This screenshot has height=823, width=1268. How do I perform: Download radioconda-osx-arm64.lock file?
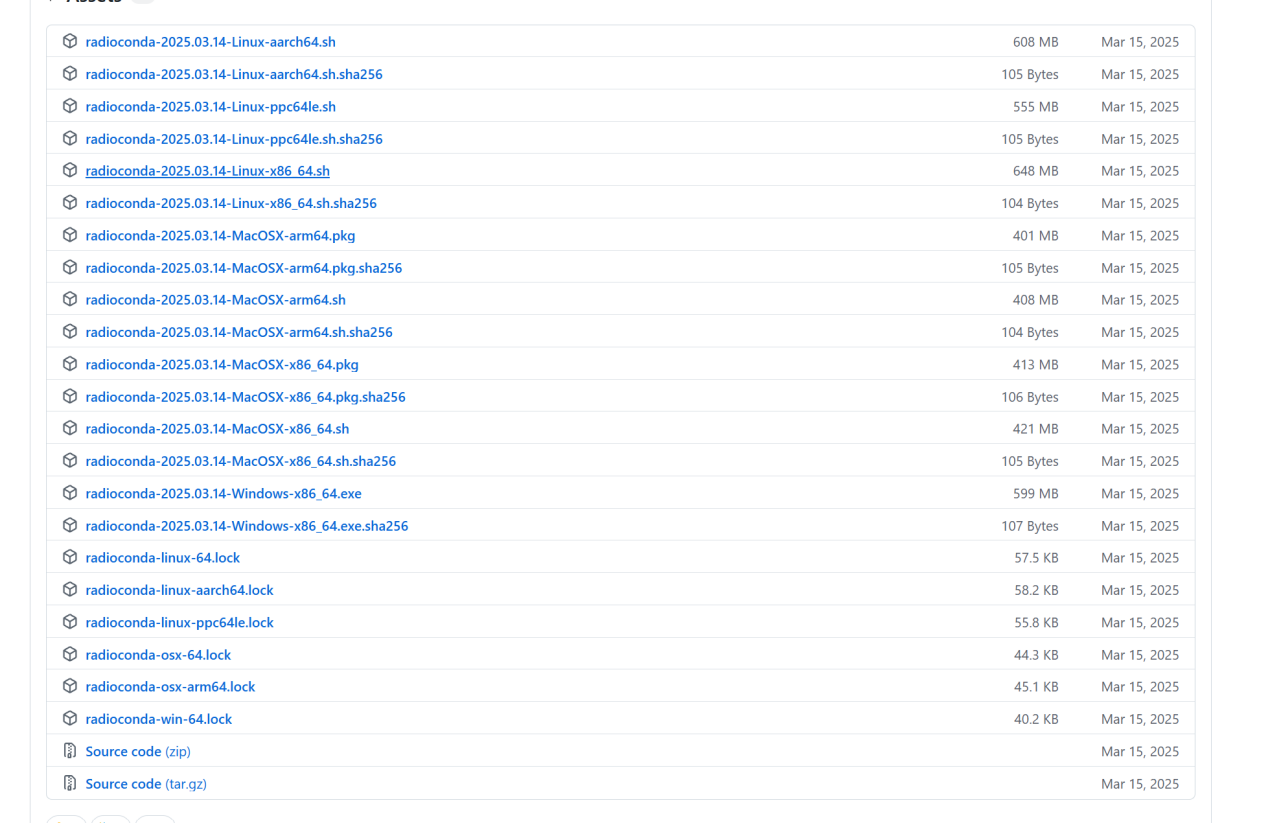(170, 687)
